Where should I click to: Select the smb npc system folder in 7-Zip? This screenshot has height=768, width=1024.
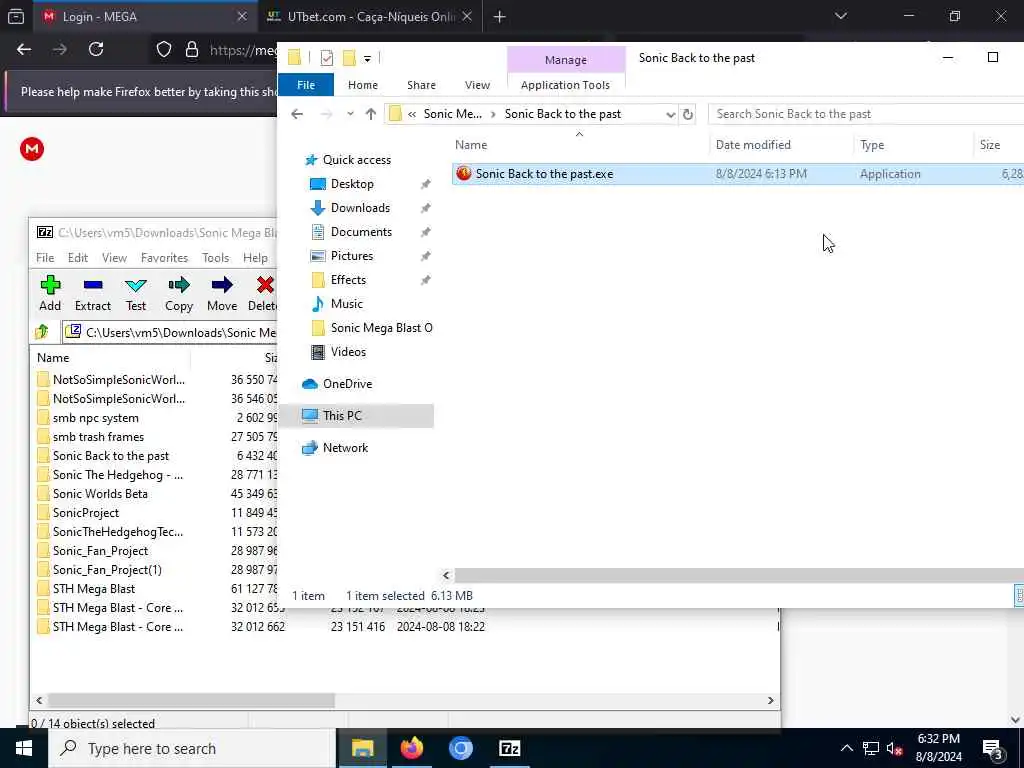click(x=95, y=418)
